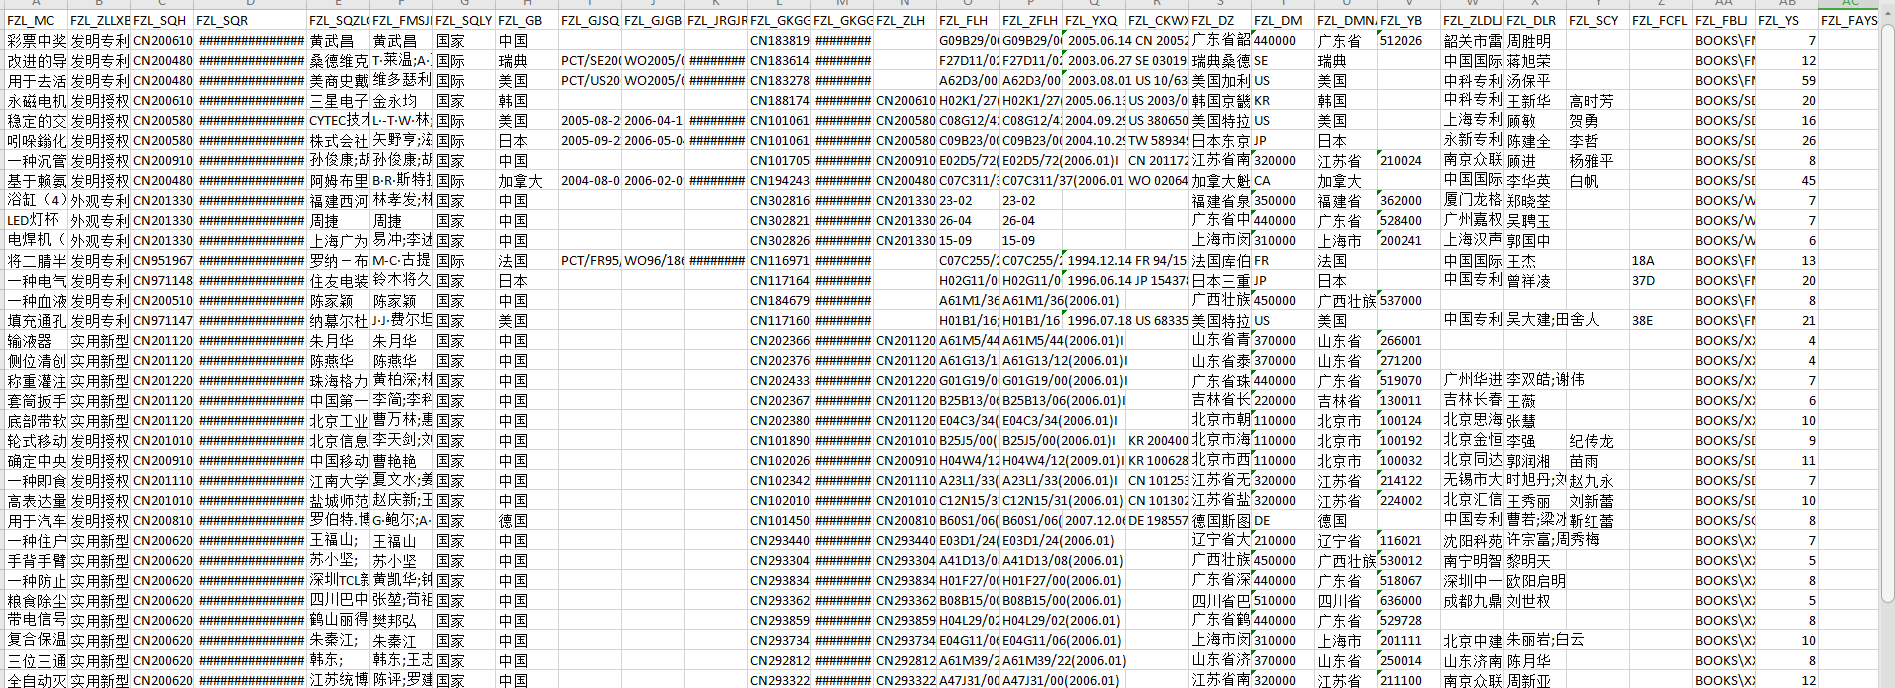Select the FZL_FAYS header cell

pyautogui.click(x=1850, y=20)
